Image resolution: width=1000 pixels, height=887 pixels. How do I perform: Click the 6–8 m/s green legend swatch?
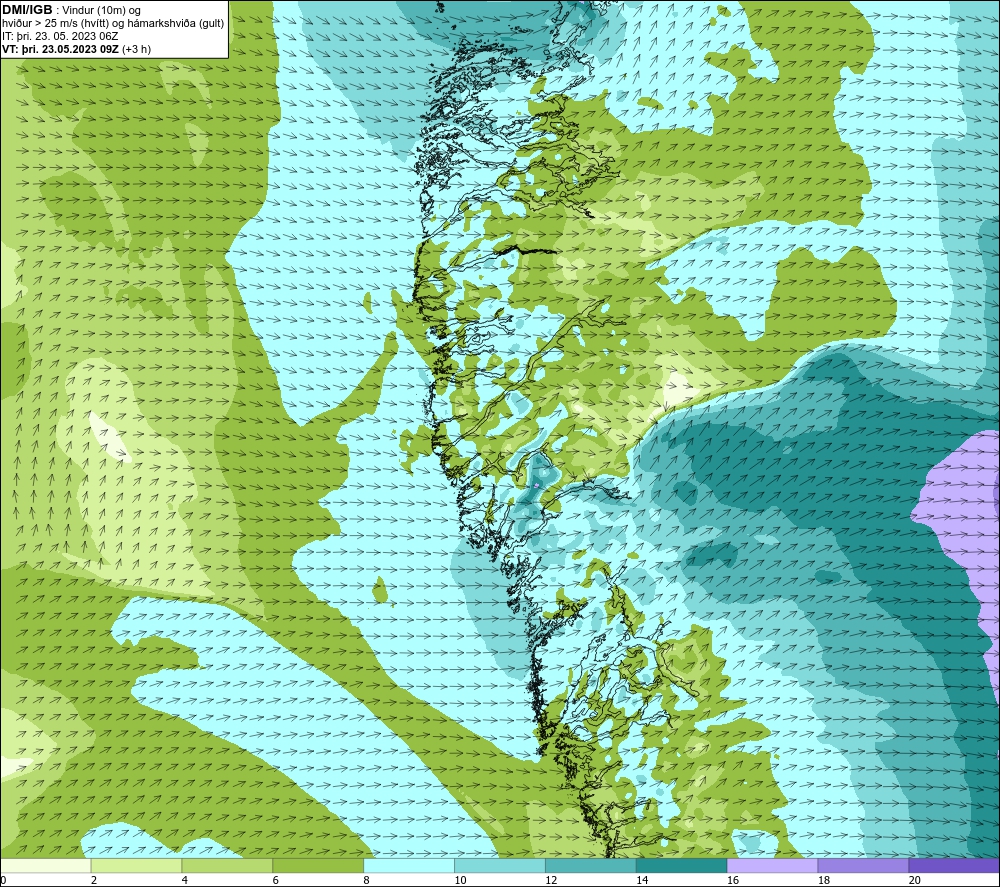(318, 865)
